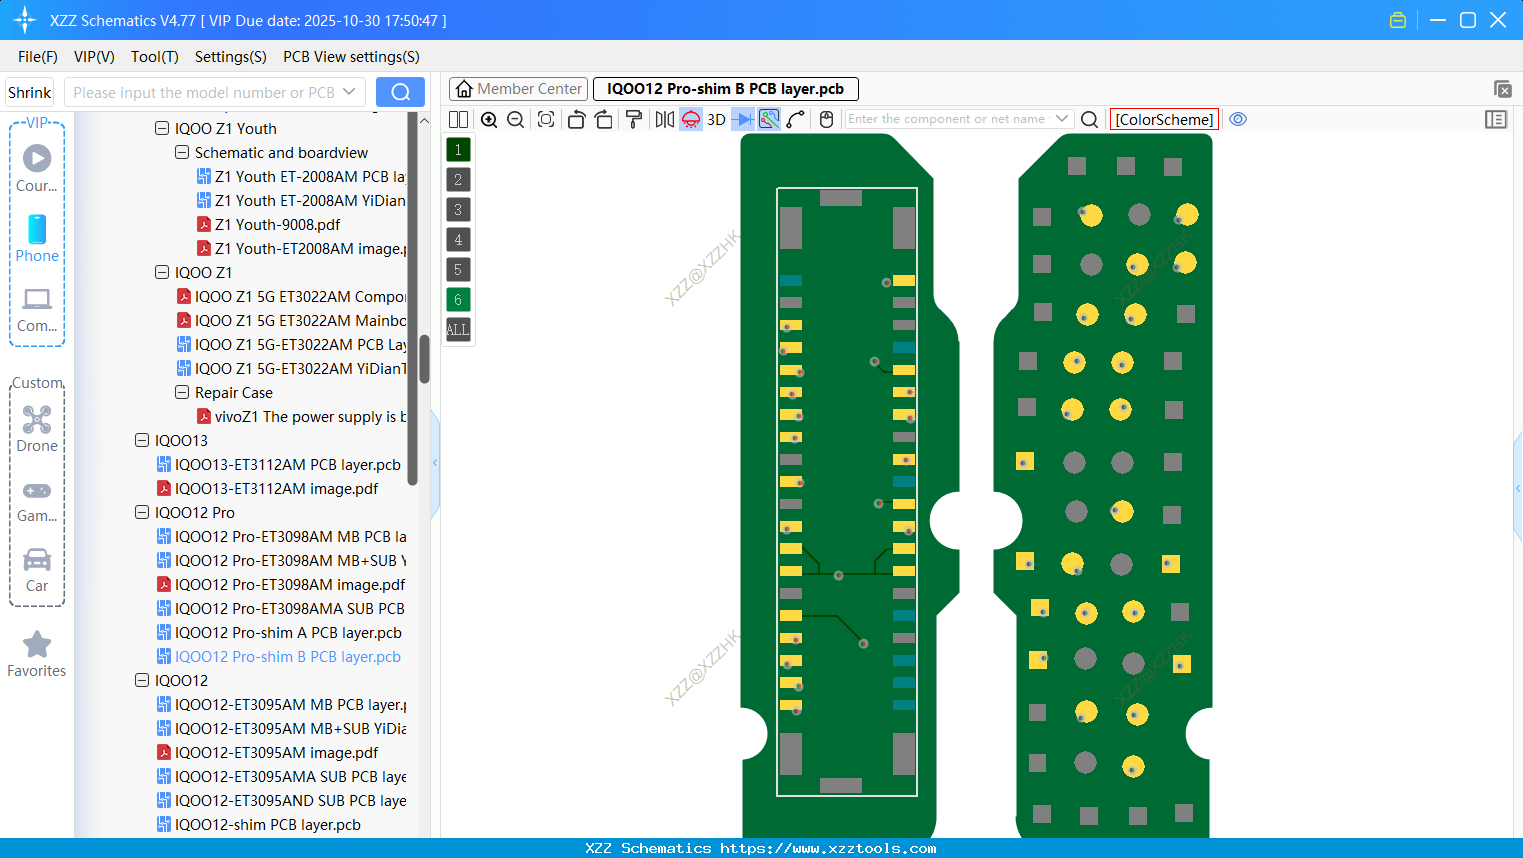
Task: Toggle visibility with the eye icon near ColorScheme
Action: [x=1238, y=119]
